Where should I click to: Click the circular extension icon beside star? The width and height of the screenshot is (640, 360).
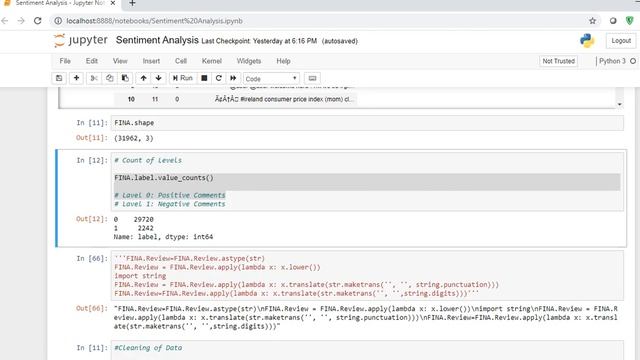(613, 20)
